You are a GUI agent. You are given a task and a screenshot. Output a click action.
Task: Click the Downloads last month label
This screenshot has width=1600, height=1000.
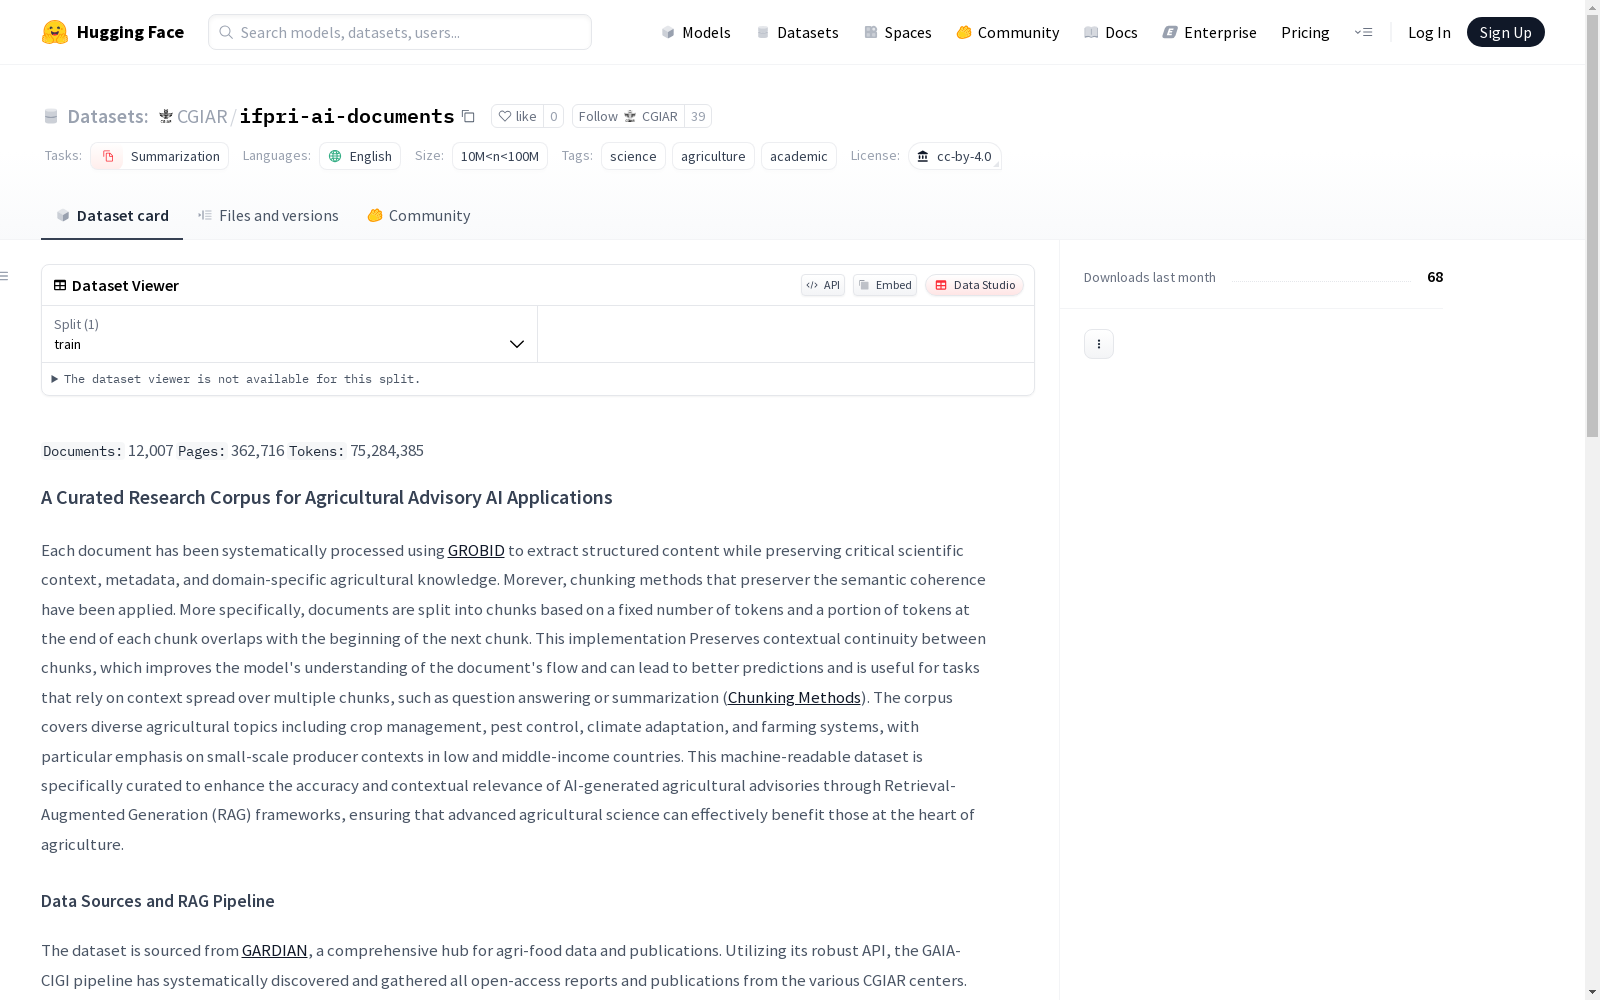(1150, 277)
